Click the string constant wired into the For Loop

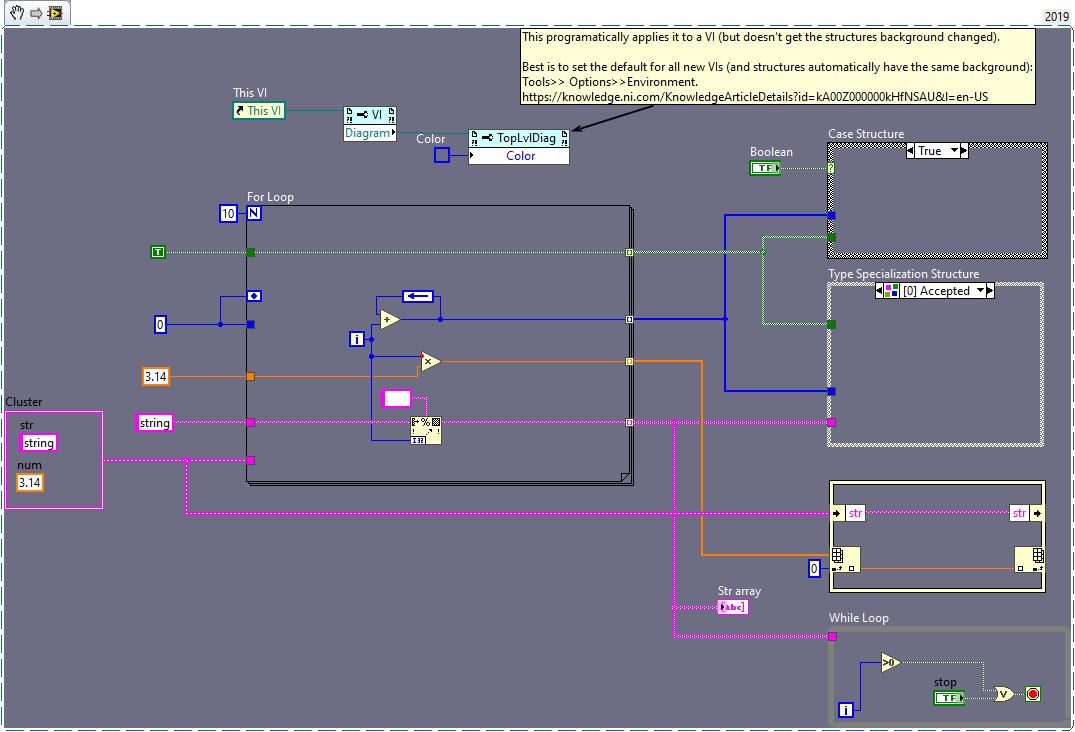[154, 422]
